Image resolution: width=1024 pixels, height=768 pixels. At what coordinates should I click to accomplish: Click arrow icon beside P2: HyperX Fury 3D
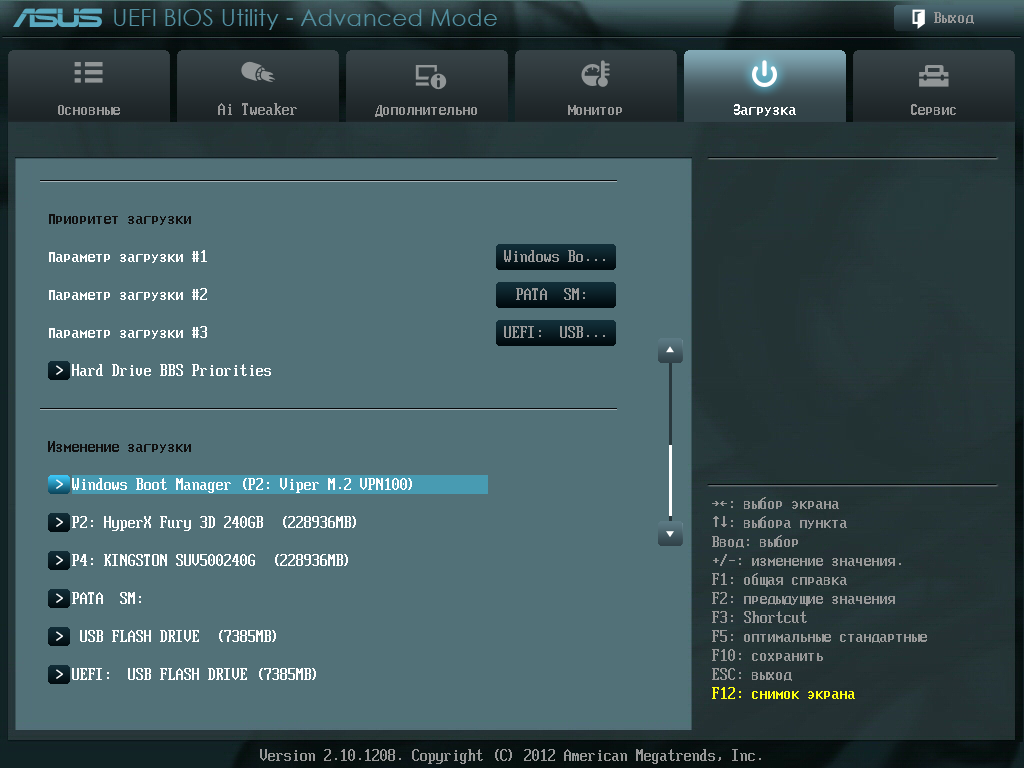tap(59, 522)
